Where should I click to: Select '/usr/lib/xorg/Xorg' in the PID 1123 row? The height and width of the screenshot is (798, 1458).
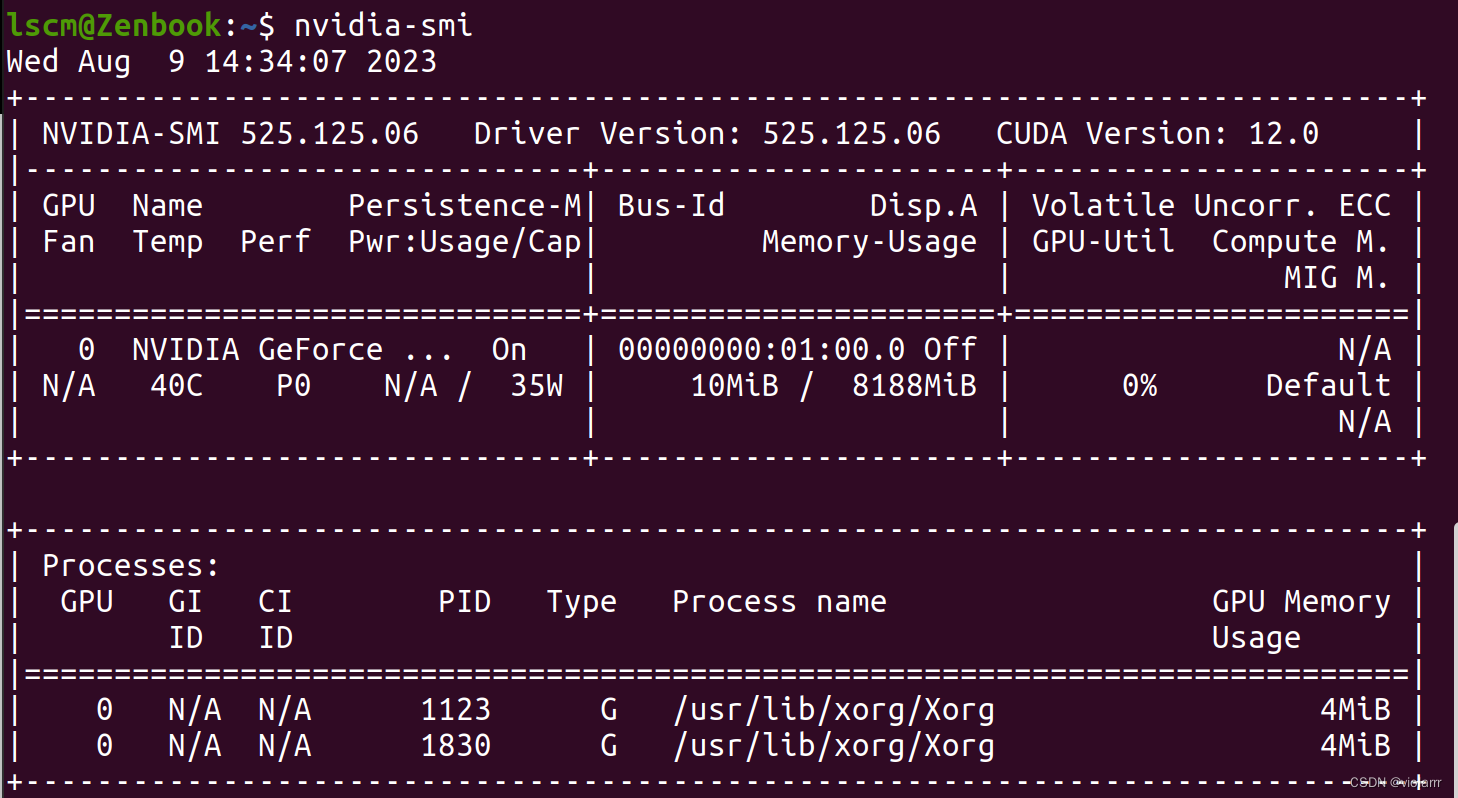tap(833, 710)
